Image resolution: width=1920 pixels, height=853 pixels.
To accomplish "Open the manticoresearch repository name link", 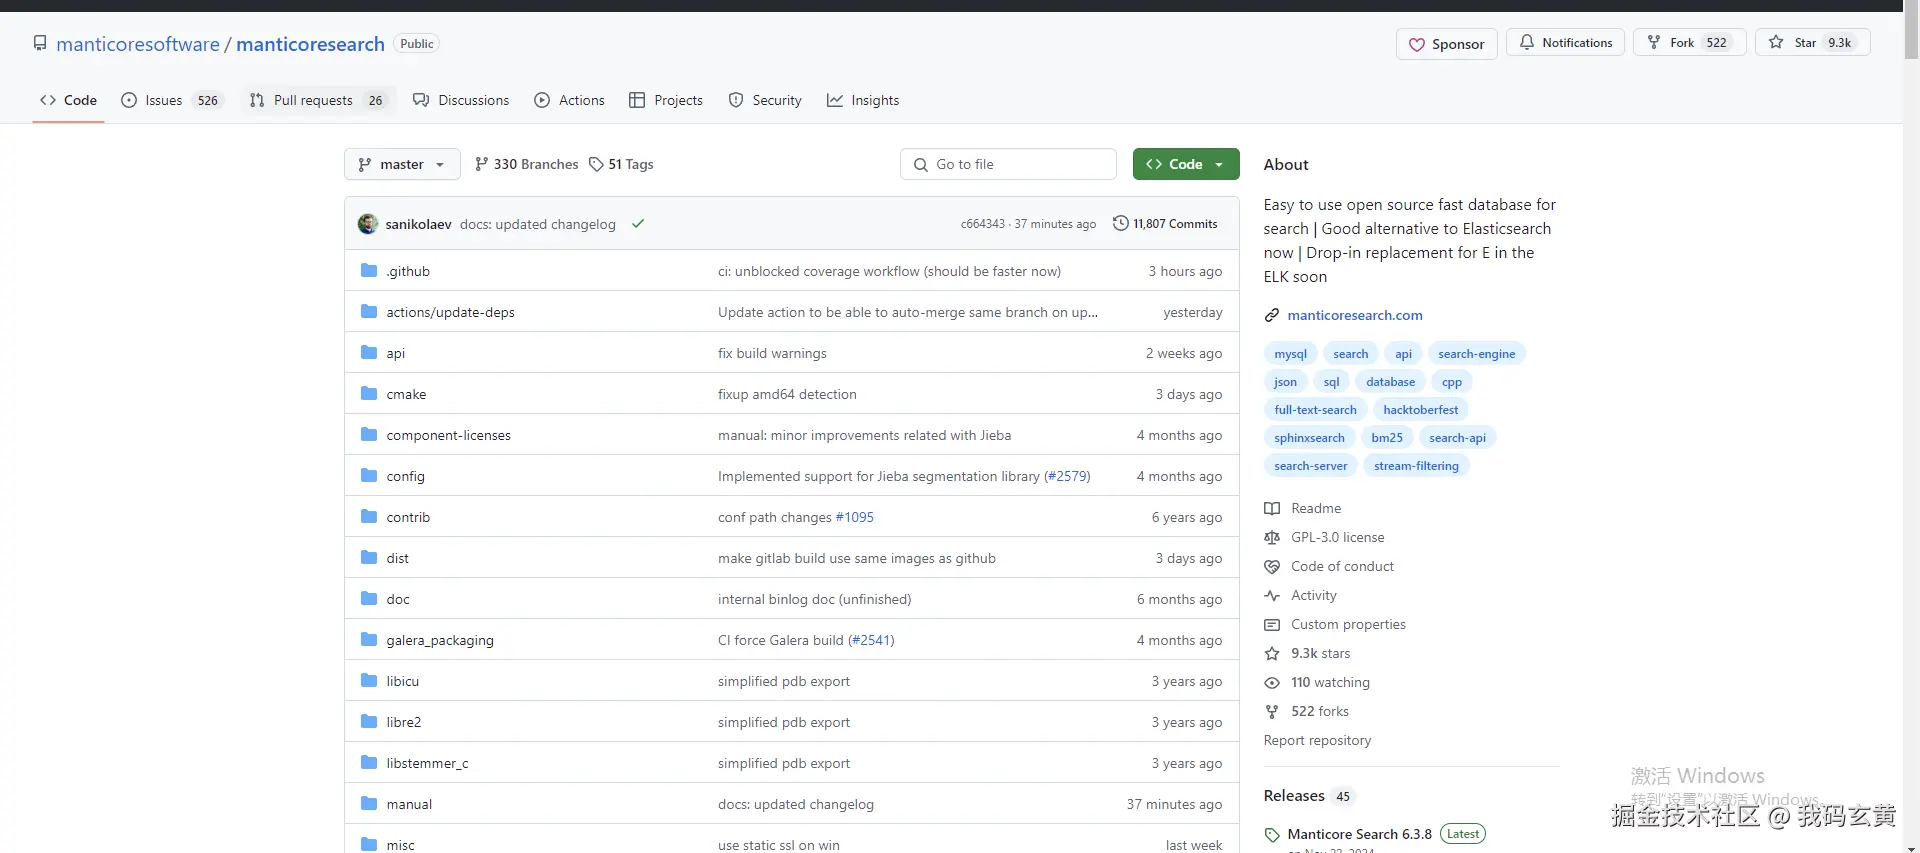I will [x=310, y=44].
